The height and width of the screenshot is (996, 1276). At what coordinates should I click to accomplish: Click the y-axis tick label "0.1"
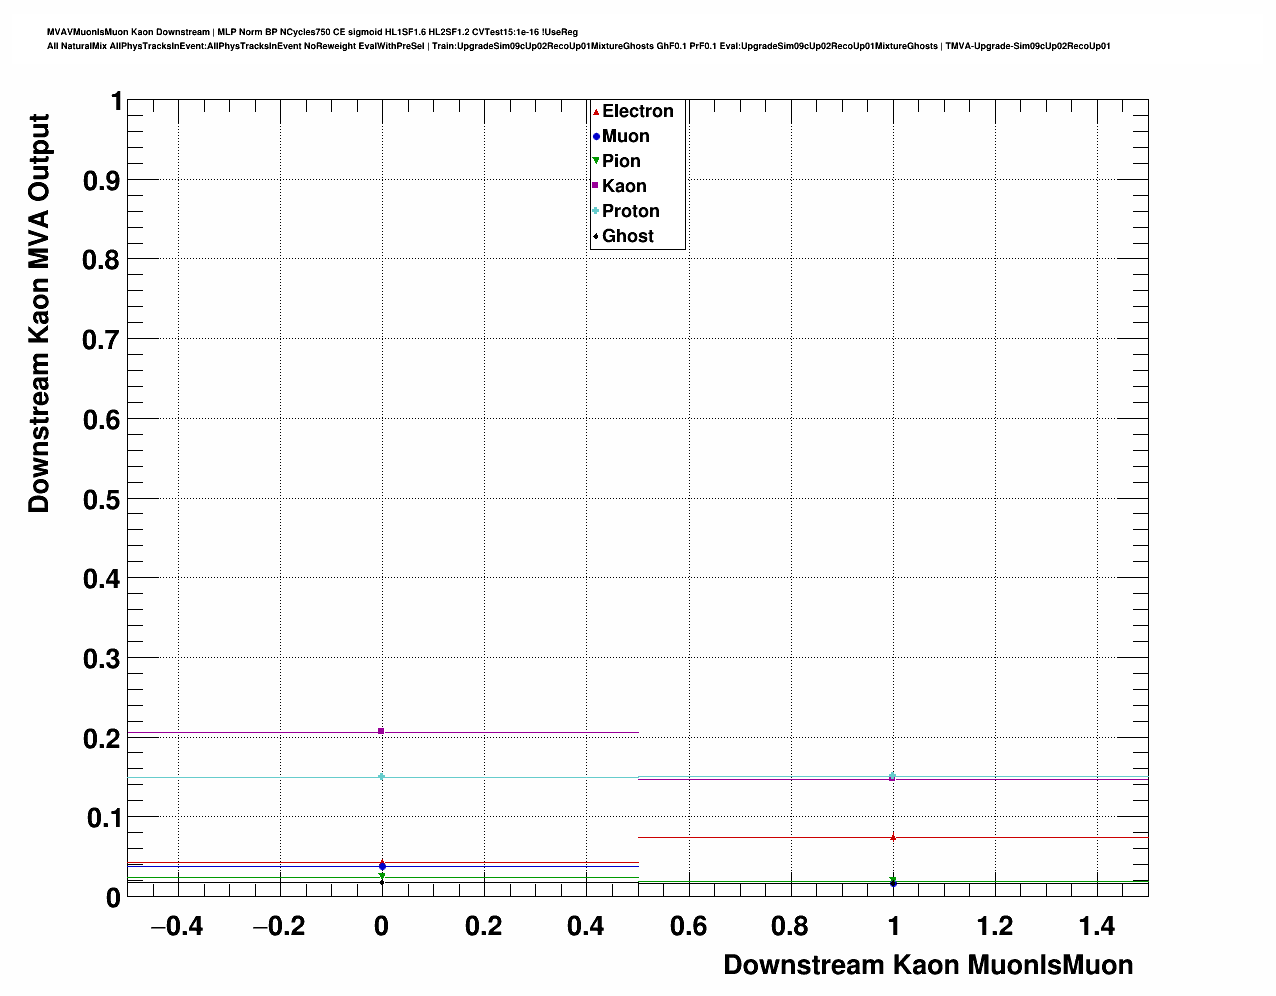tap(104, 819)
